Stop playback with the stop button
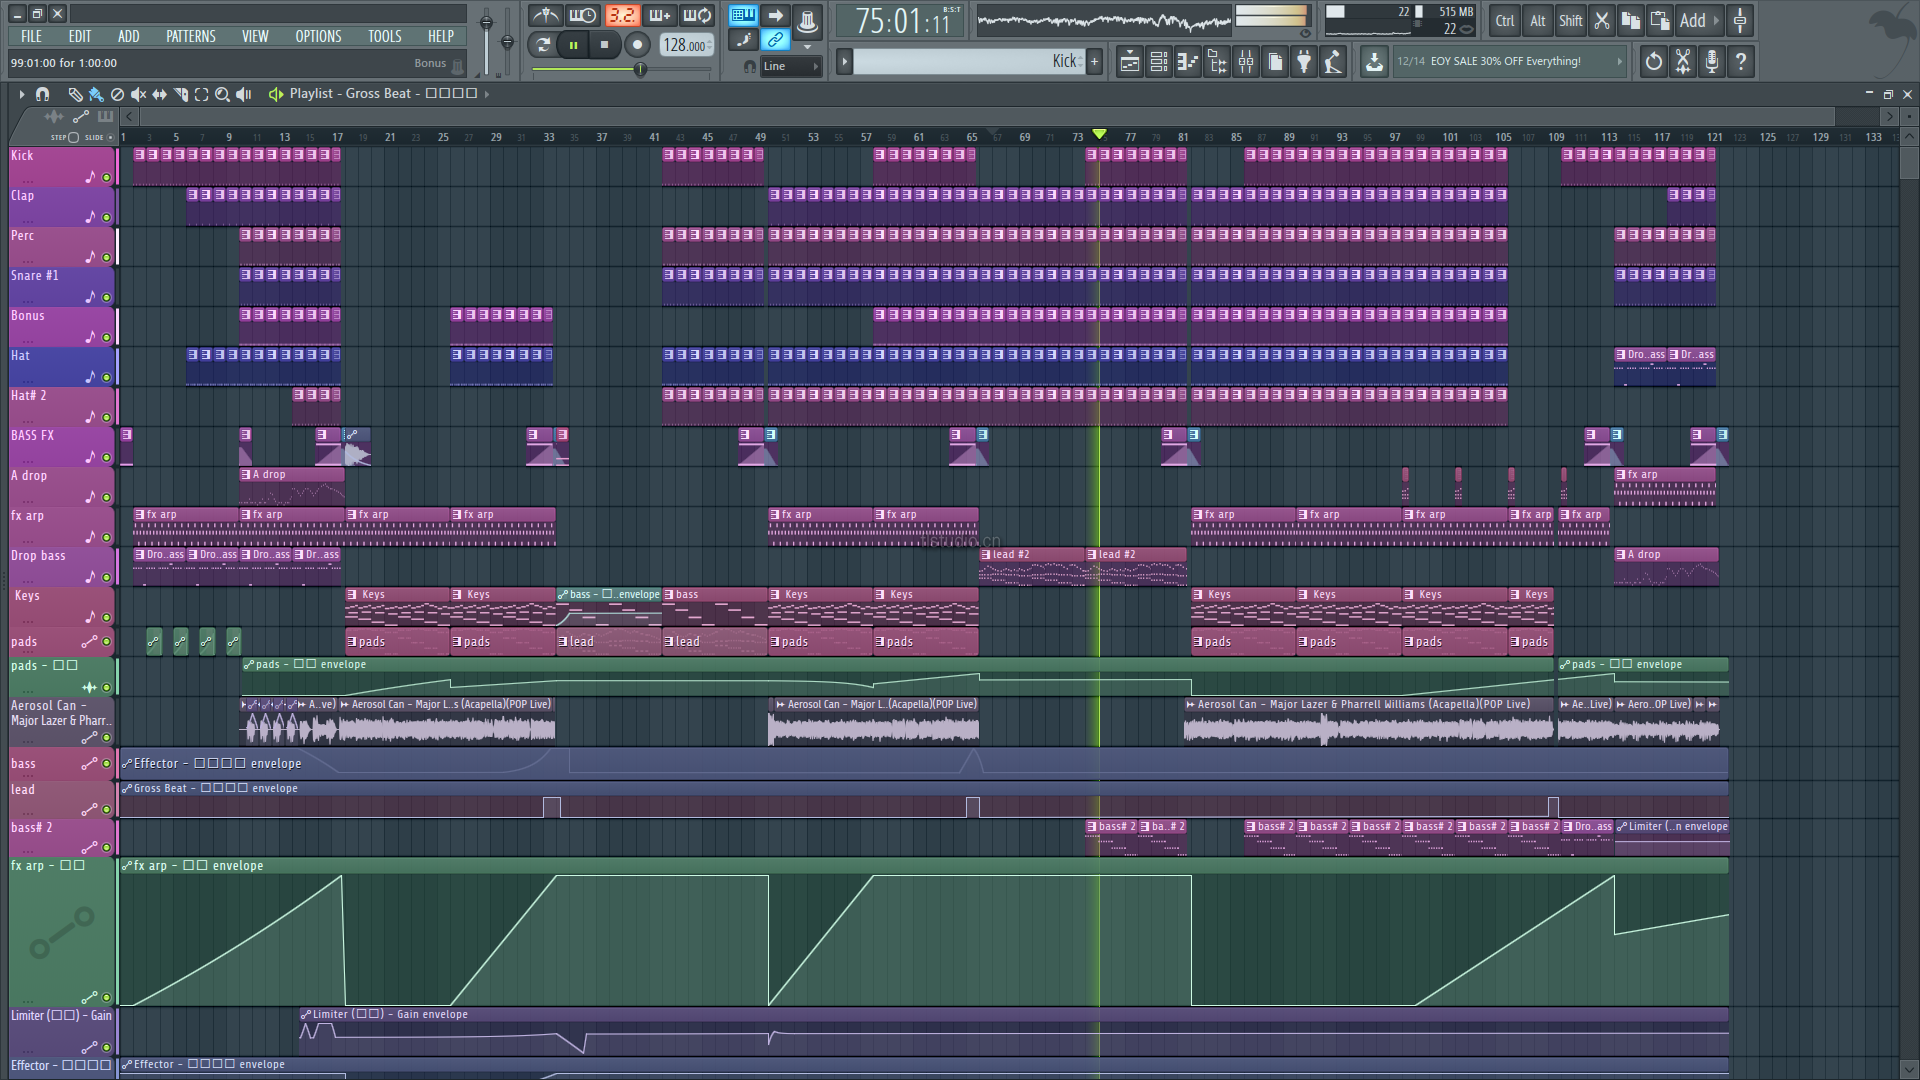 tap(604, 44)
